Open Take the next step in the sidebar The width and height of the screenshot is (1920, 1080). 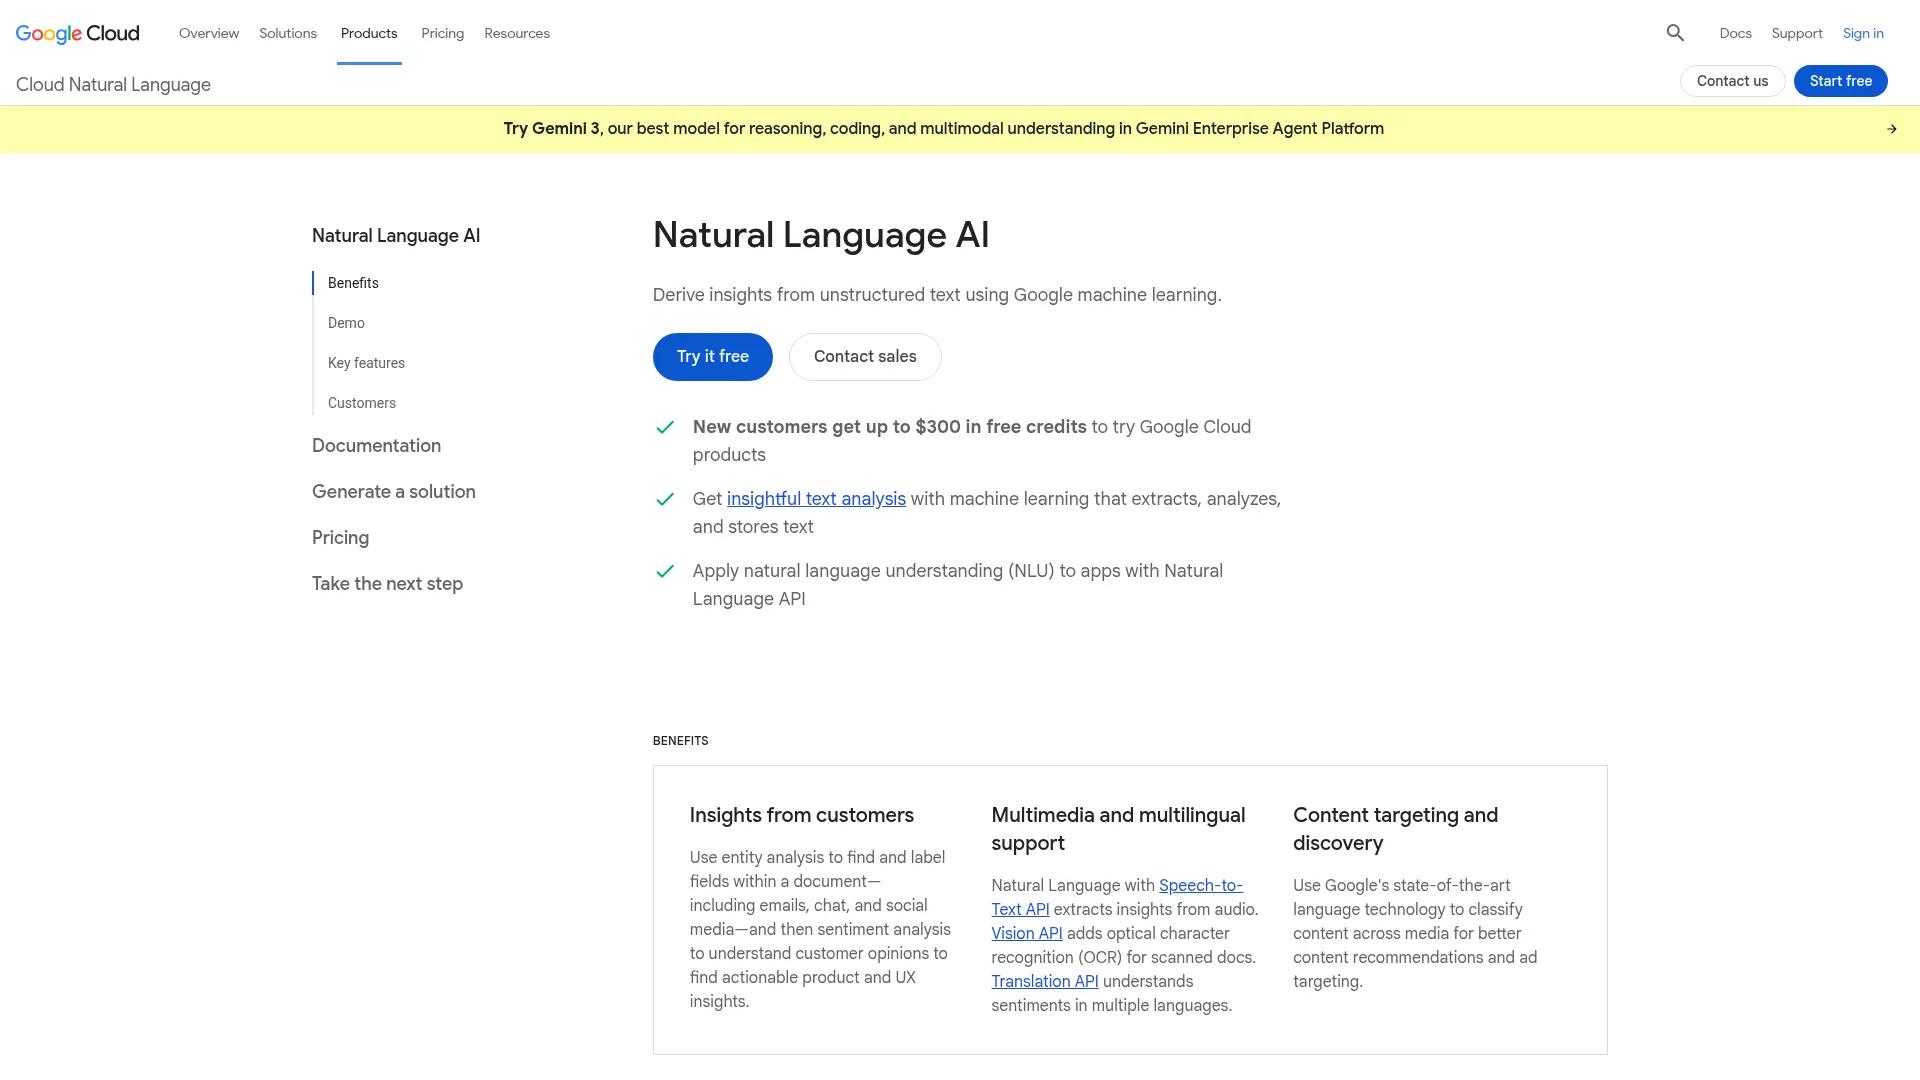pyautogui.click(x=387, y=584)
